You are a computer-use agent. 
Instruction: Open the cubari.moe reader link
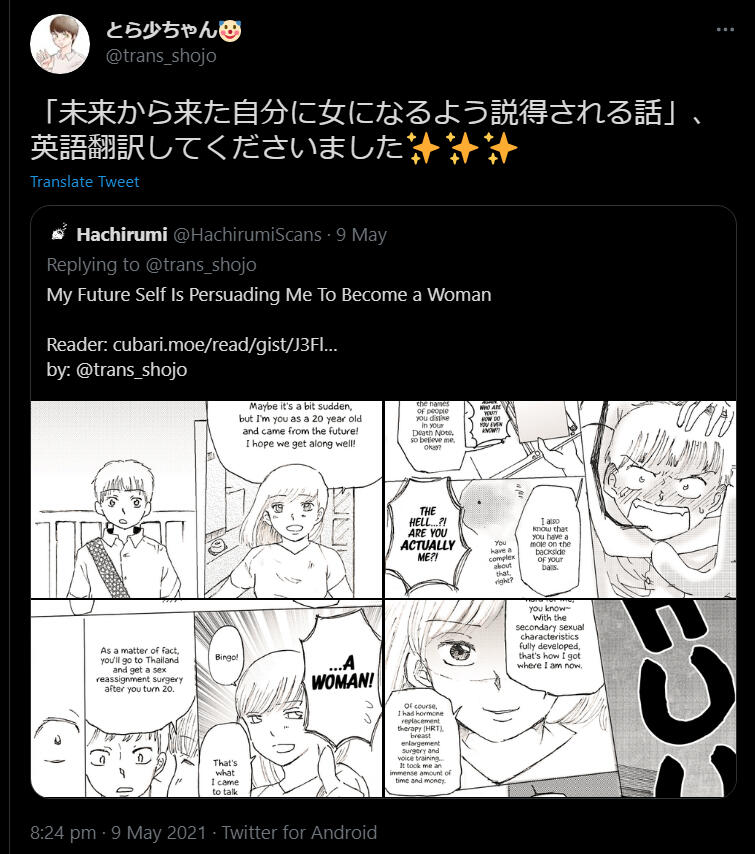click(225, 345)
